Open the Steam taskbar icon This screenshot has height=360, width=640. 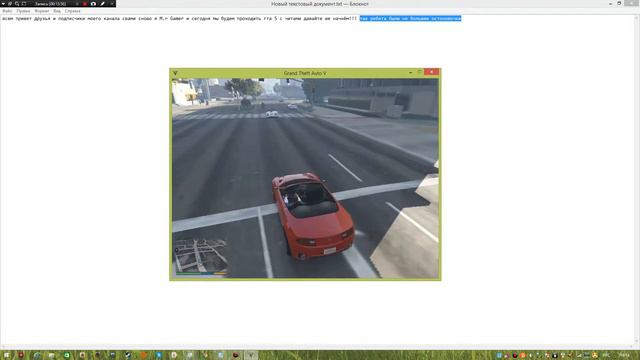[x=128, y=356]
